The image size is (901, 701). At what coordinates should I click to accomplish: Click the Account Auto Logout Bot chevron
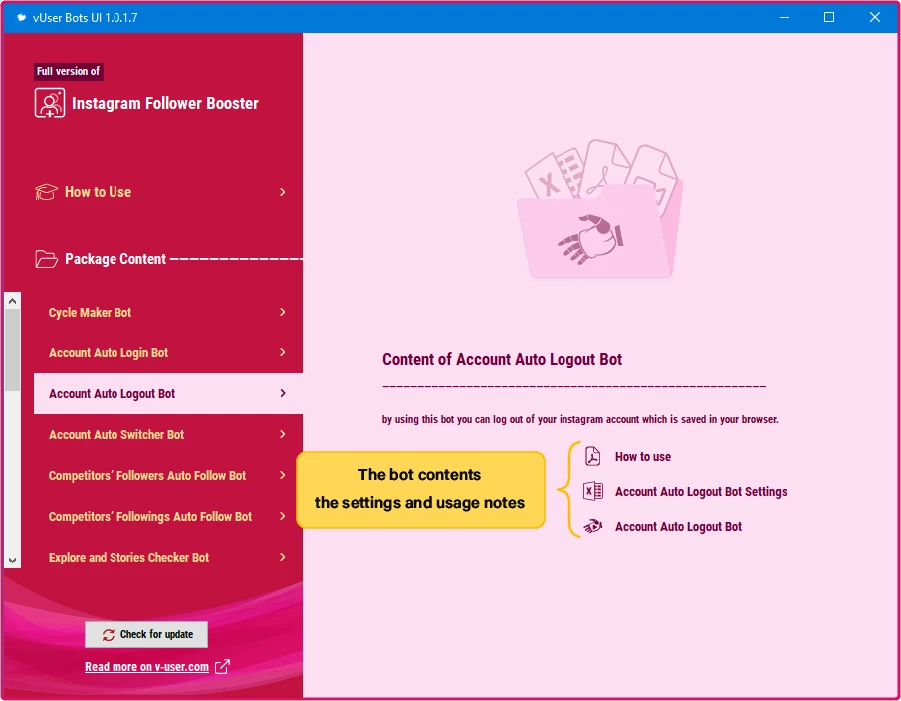282,393
